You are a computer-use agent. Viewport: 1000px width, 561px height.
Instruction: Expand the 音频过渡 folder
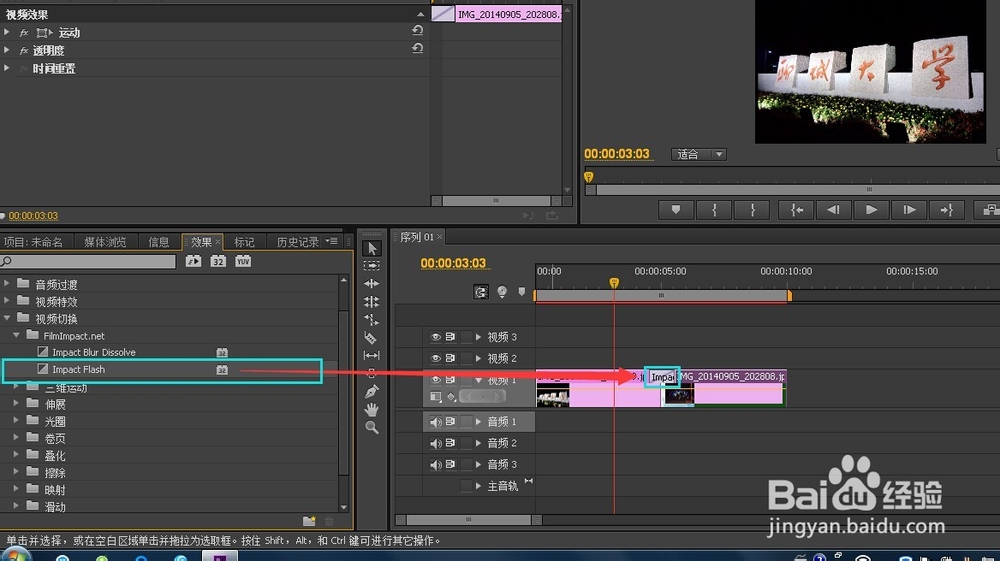pos(7,284)
